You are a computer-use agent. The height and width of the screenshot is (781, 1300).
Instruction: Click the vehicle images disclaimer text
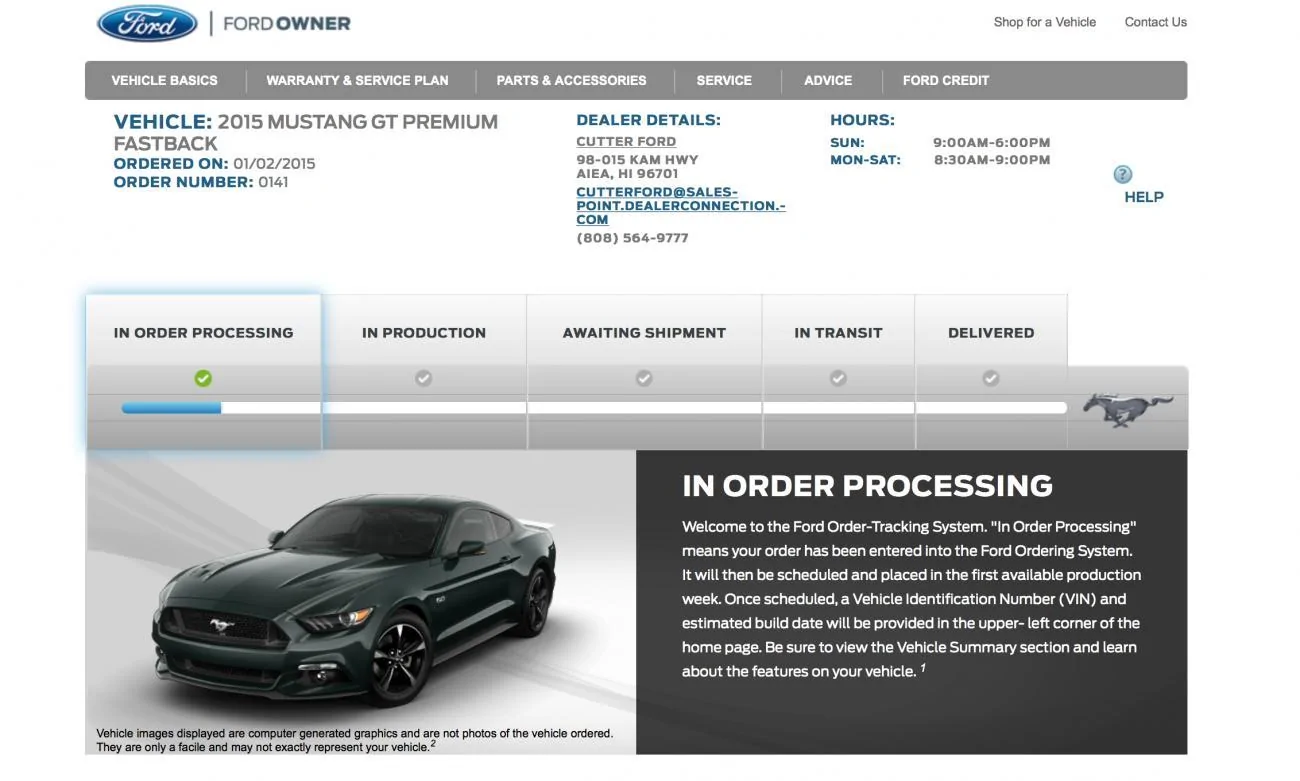coord(355,740)
